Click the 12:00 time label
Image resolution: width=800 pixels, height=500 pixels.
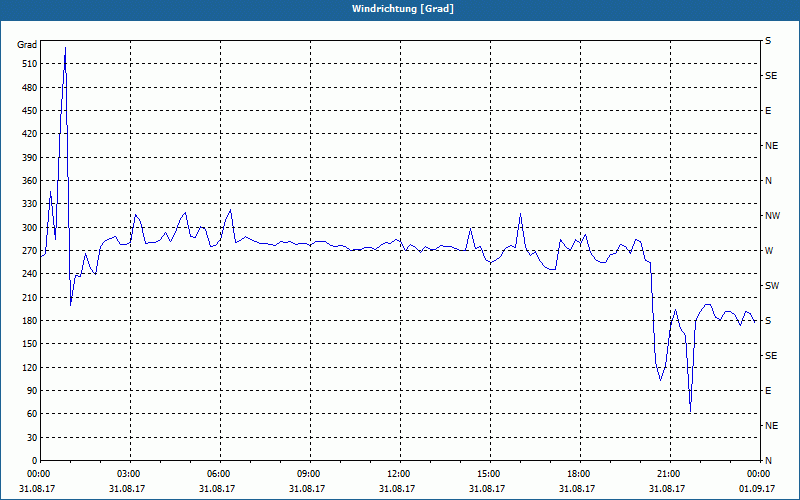click(398, 474)
